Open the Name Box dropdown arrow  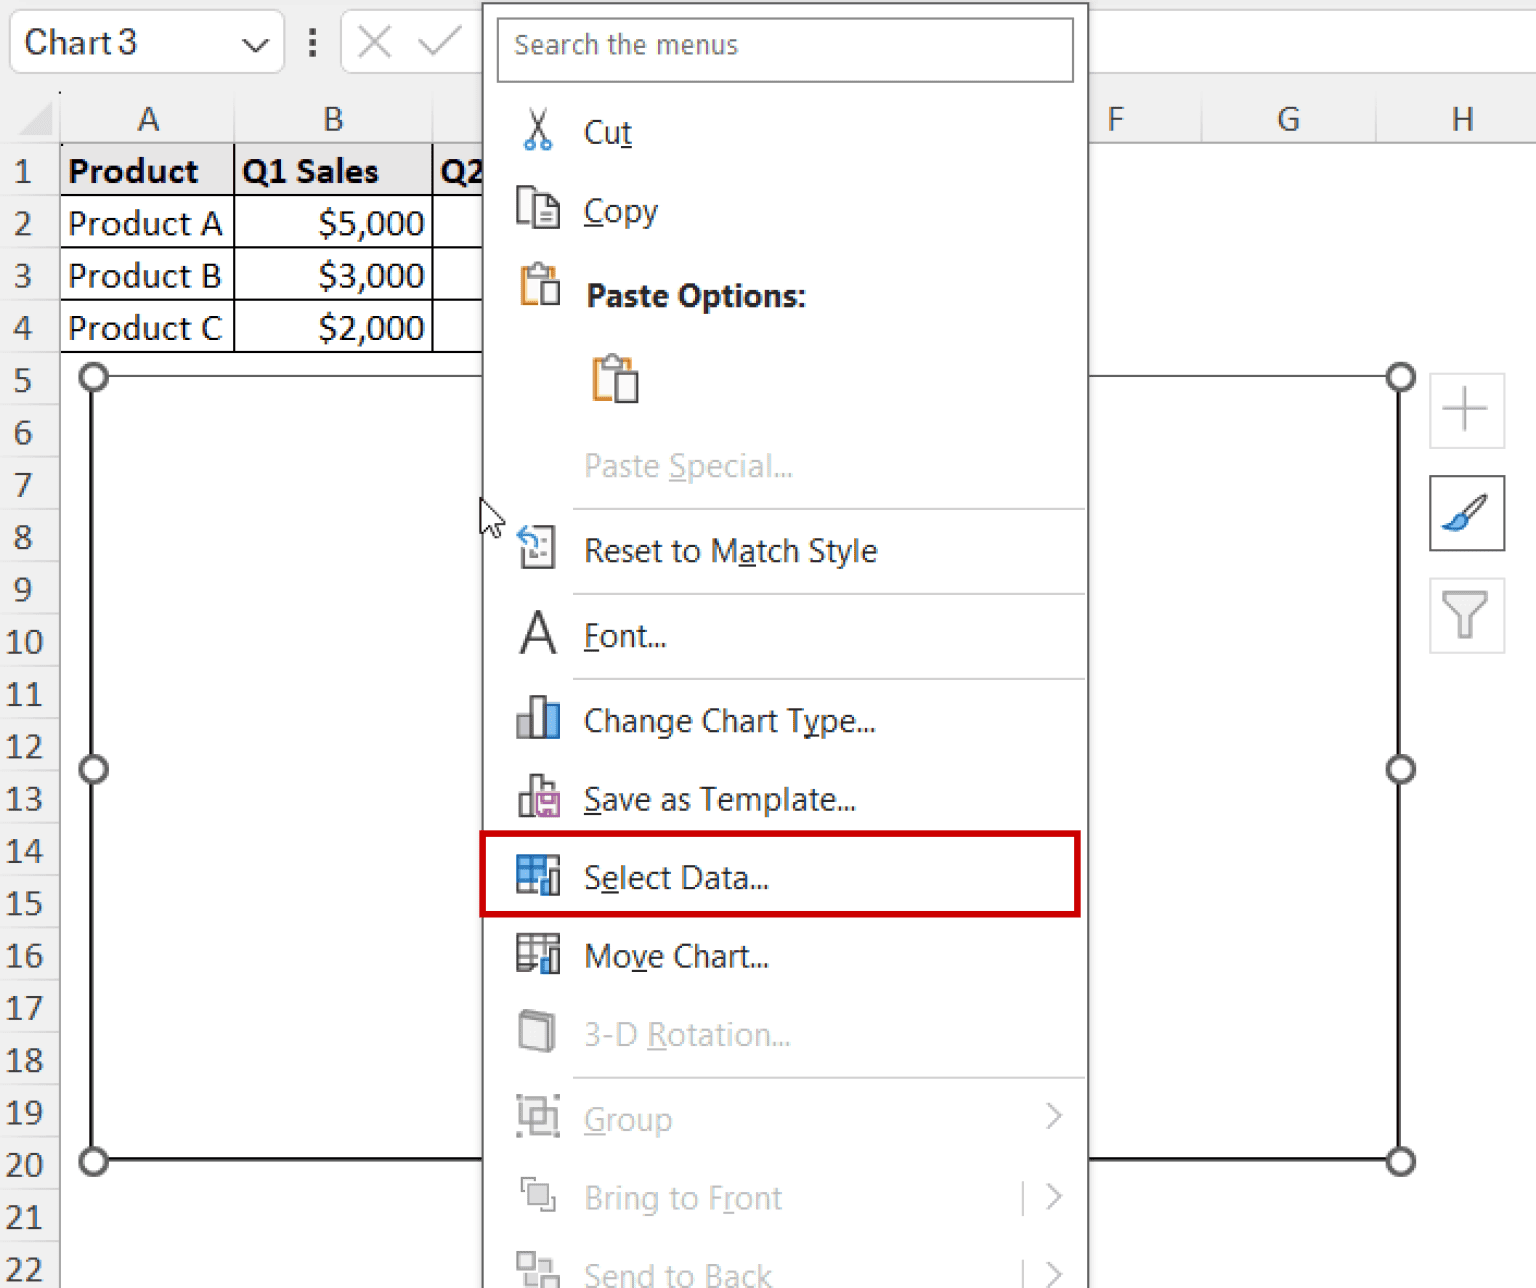click(x=256, y=43)
